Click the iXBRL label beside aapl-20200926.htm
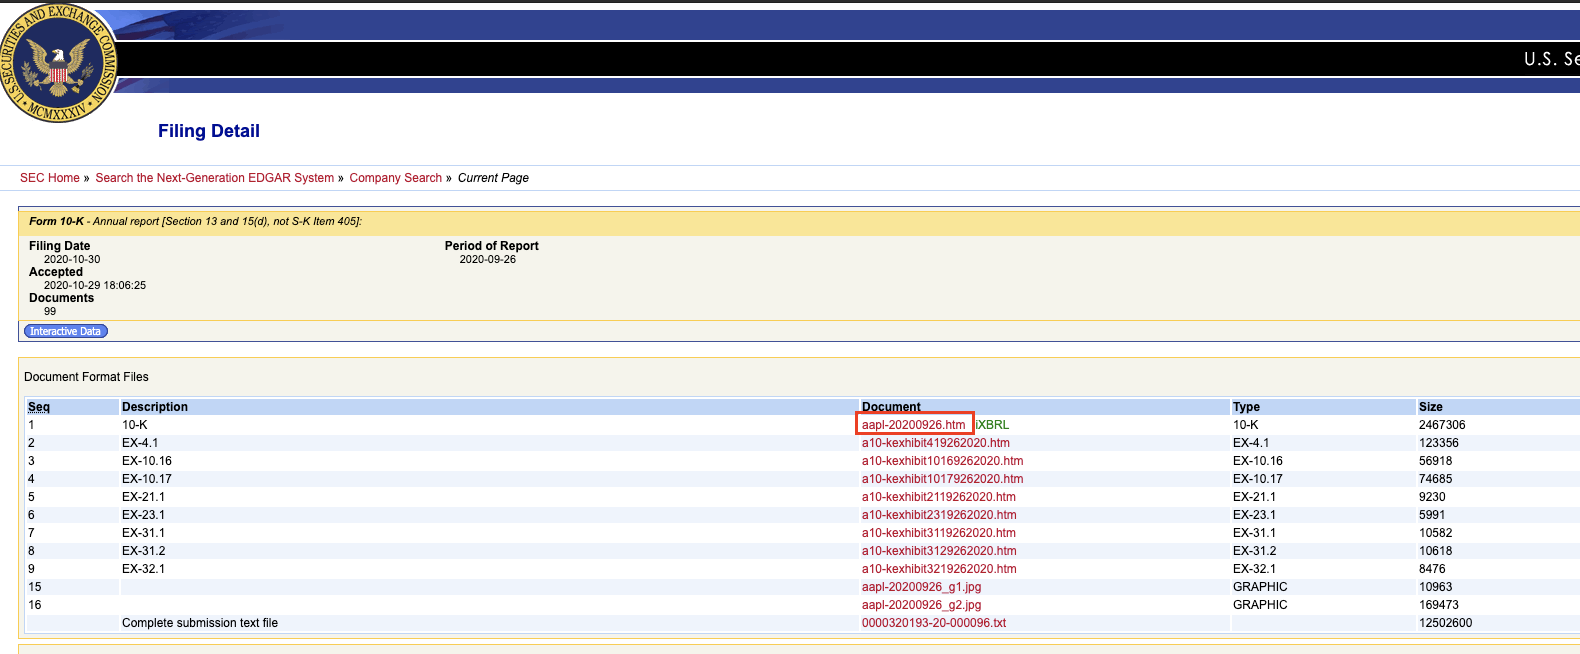This screenshot has height=654, width=1580. tap(992, 425)
